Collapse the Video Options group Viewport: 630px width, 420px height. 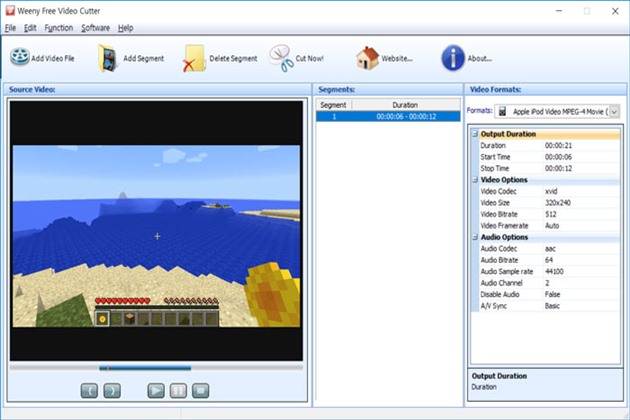[475, 180]
